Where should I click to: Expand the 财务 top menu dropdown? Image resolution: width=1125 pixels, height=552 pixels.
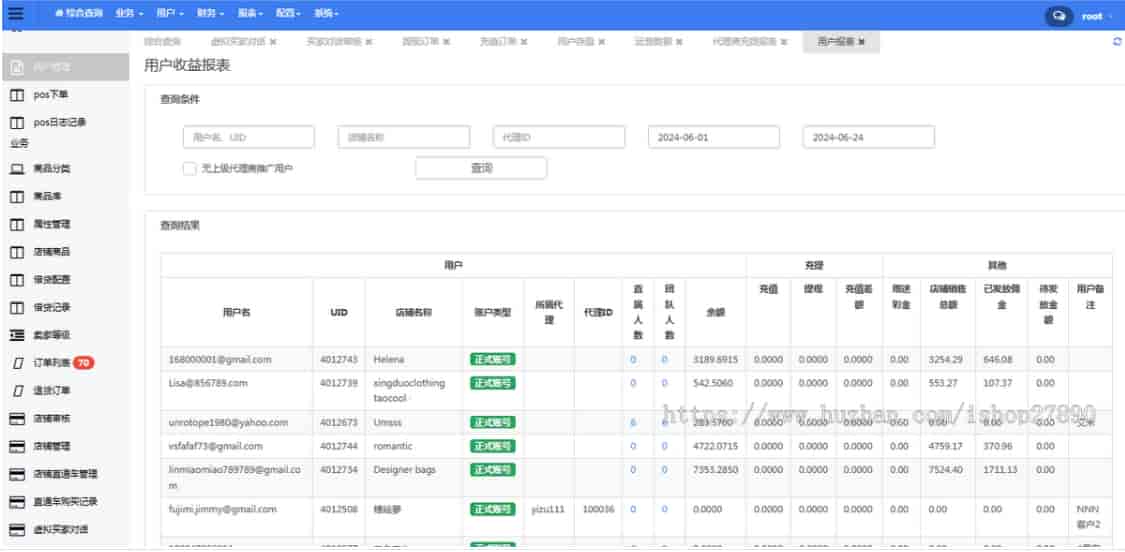tap(211, 14)
